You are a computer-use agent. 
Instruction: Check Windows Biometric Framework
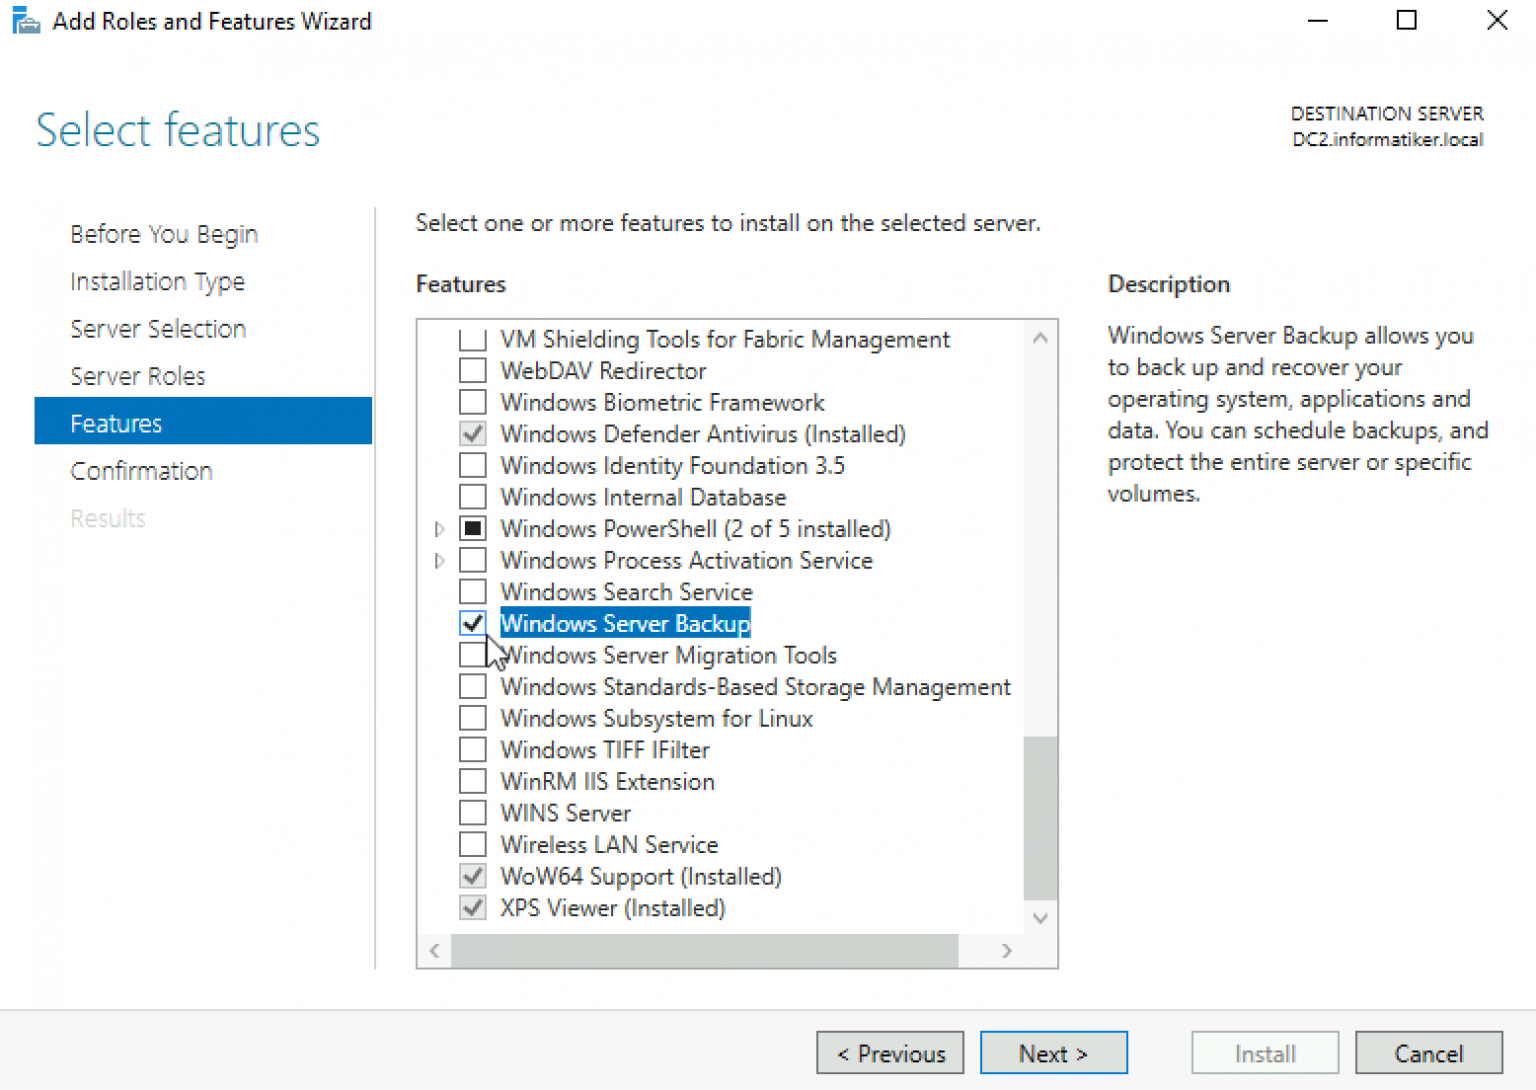tap(472, 402)
